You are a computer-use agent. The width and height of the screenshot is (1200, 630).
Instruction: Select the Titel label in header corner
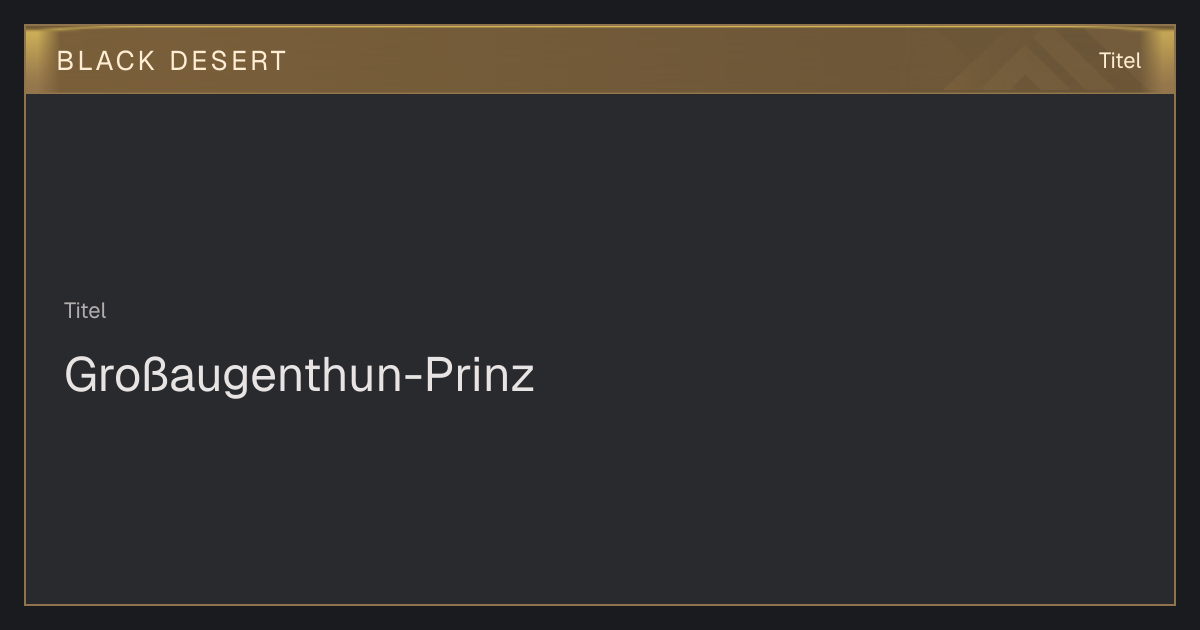(1120, 61)
